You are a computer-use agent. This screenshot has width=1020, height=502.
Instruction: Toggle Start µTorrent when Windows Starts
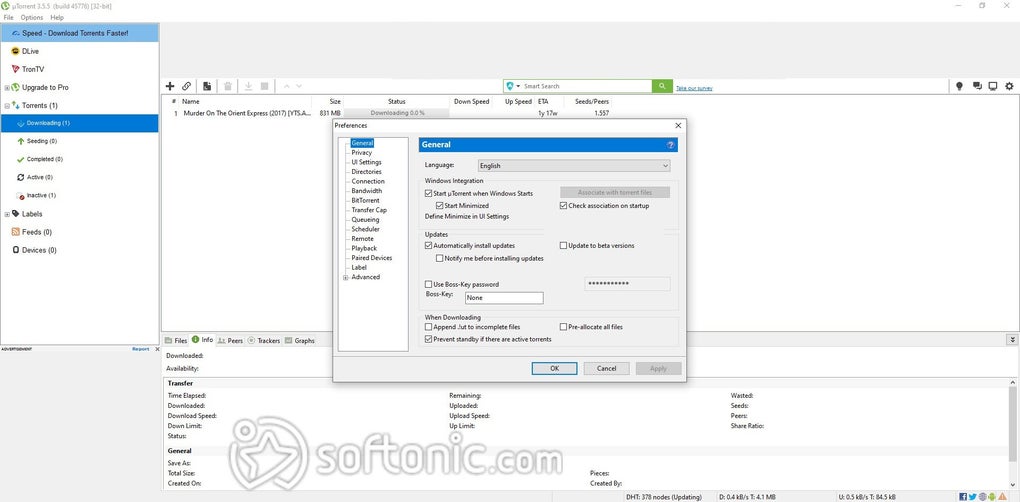(x=428, y=193)
